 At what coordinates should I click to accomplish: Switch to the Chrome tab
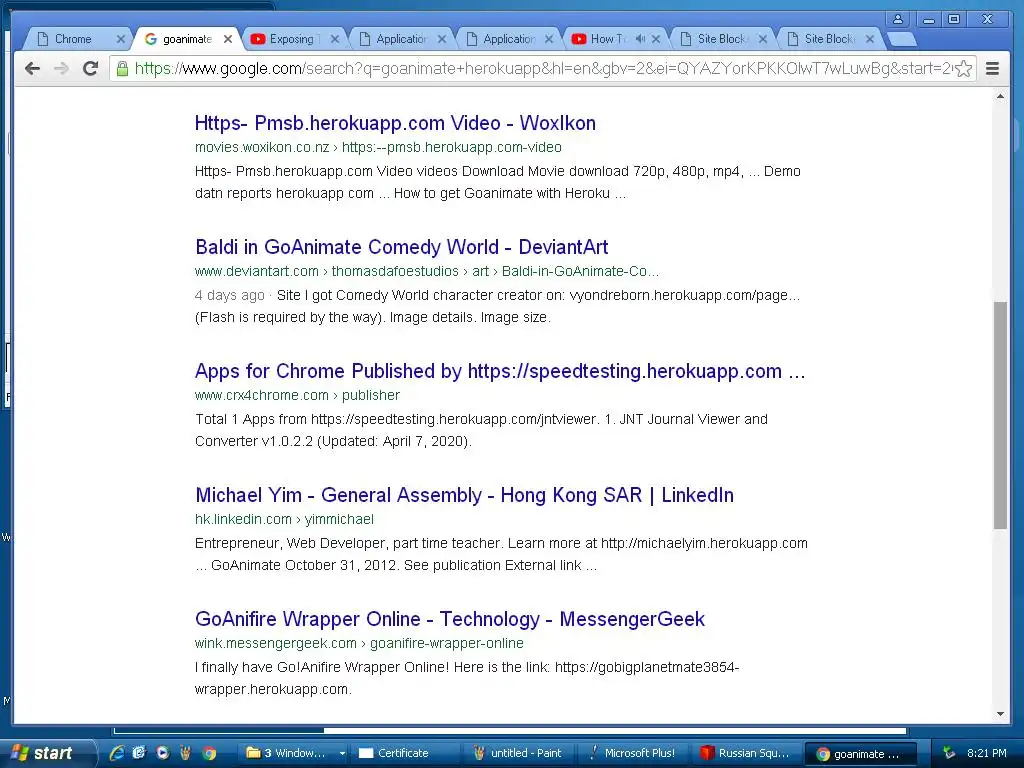pyautogui.click(x=73, y=39)
